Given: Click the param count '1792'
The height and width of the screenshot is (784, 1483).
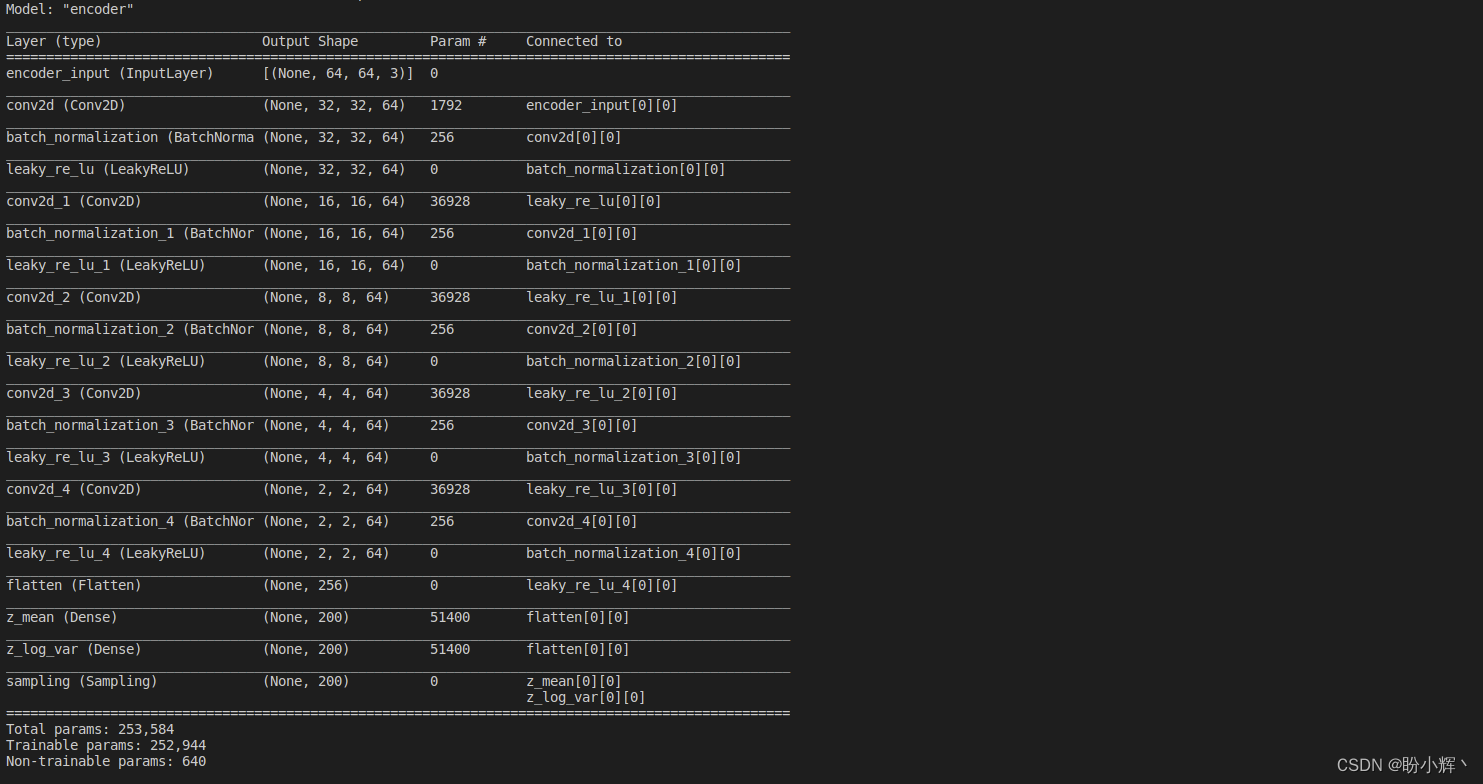Looking at the screenshot, I should [446, 105].
